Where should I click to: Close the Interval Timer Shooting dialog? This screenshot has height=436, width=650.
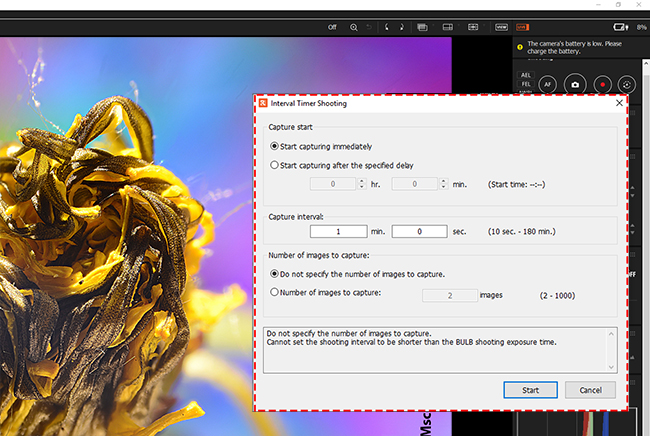(x=618, y=102)
